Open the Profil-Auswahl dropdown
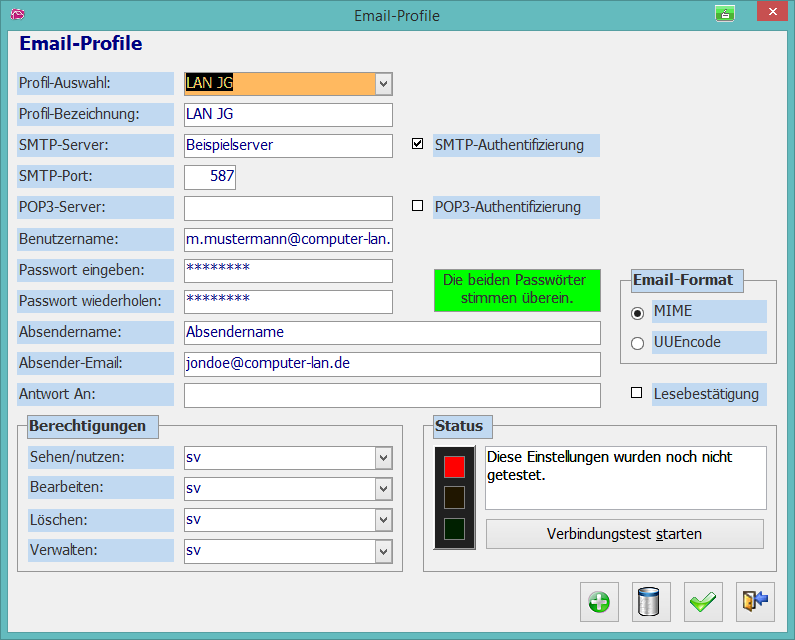Image resolution: width=795 pixels, height=640 pixels. [383, 84]
